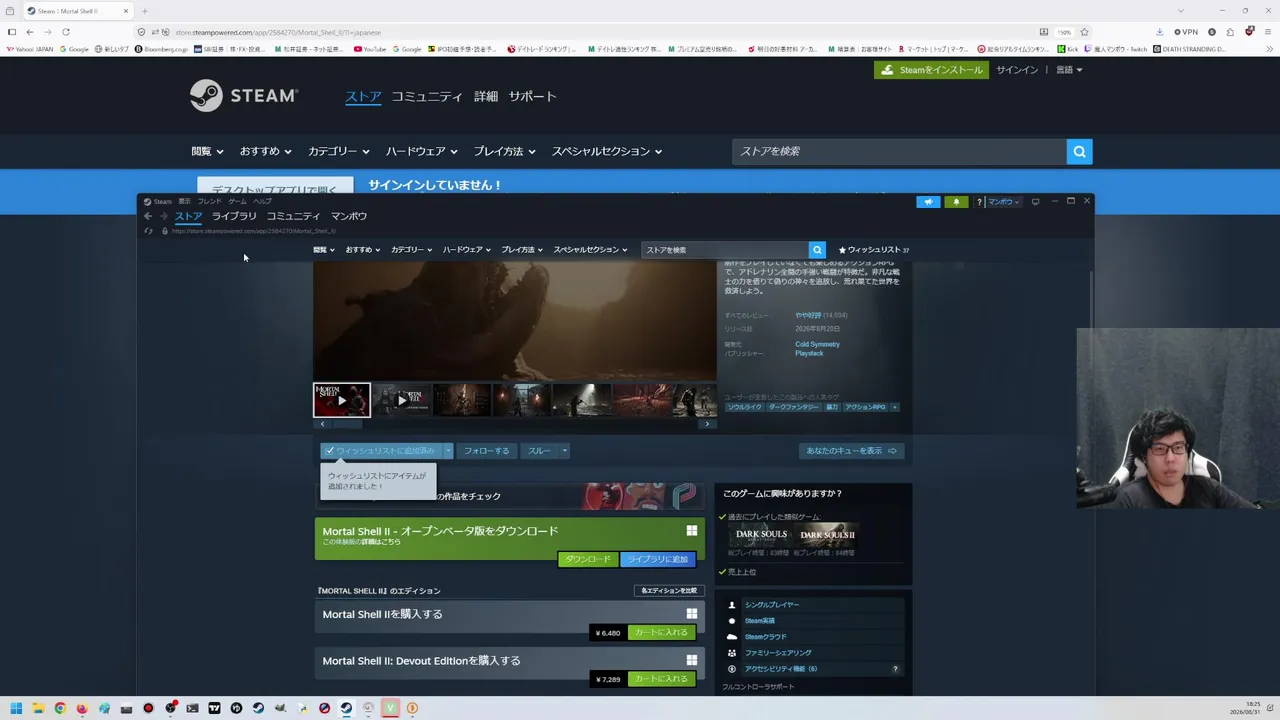The image size is (1280, 720).
Task: Click the Steam client big picture icon
Action: 1035,202
